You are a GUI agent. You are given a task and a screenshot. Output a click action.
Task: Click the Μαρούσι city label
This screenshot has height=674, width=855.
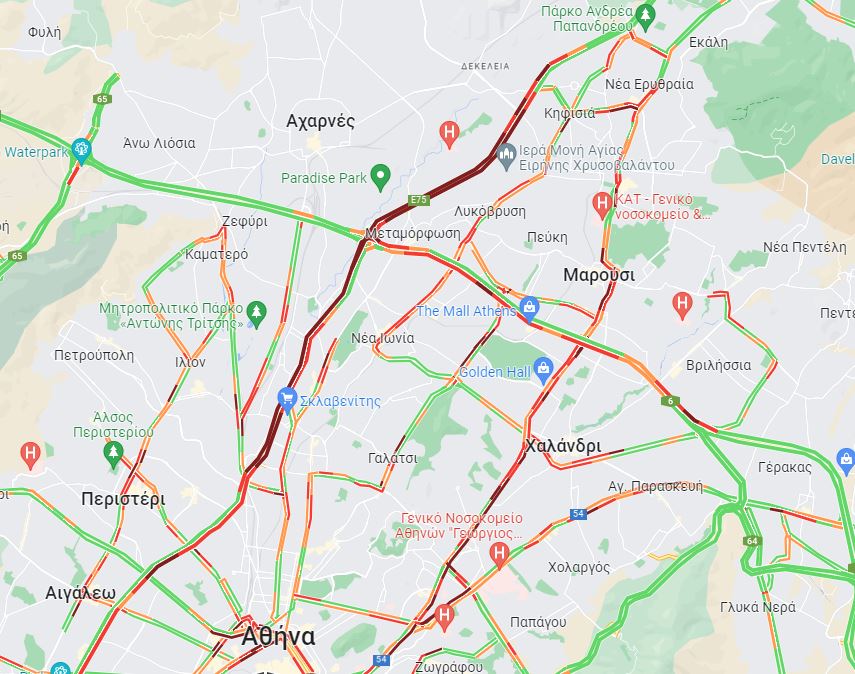[x=599, y=275]
